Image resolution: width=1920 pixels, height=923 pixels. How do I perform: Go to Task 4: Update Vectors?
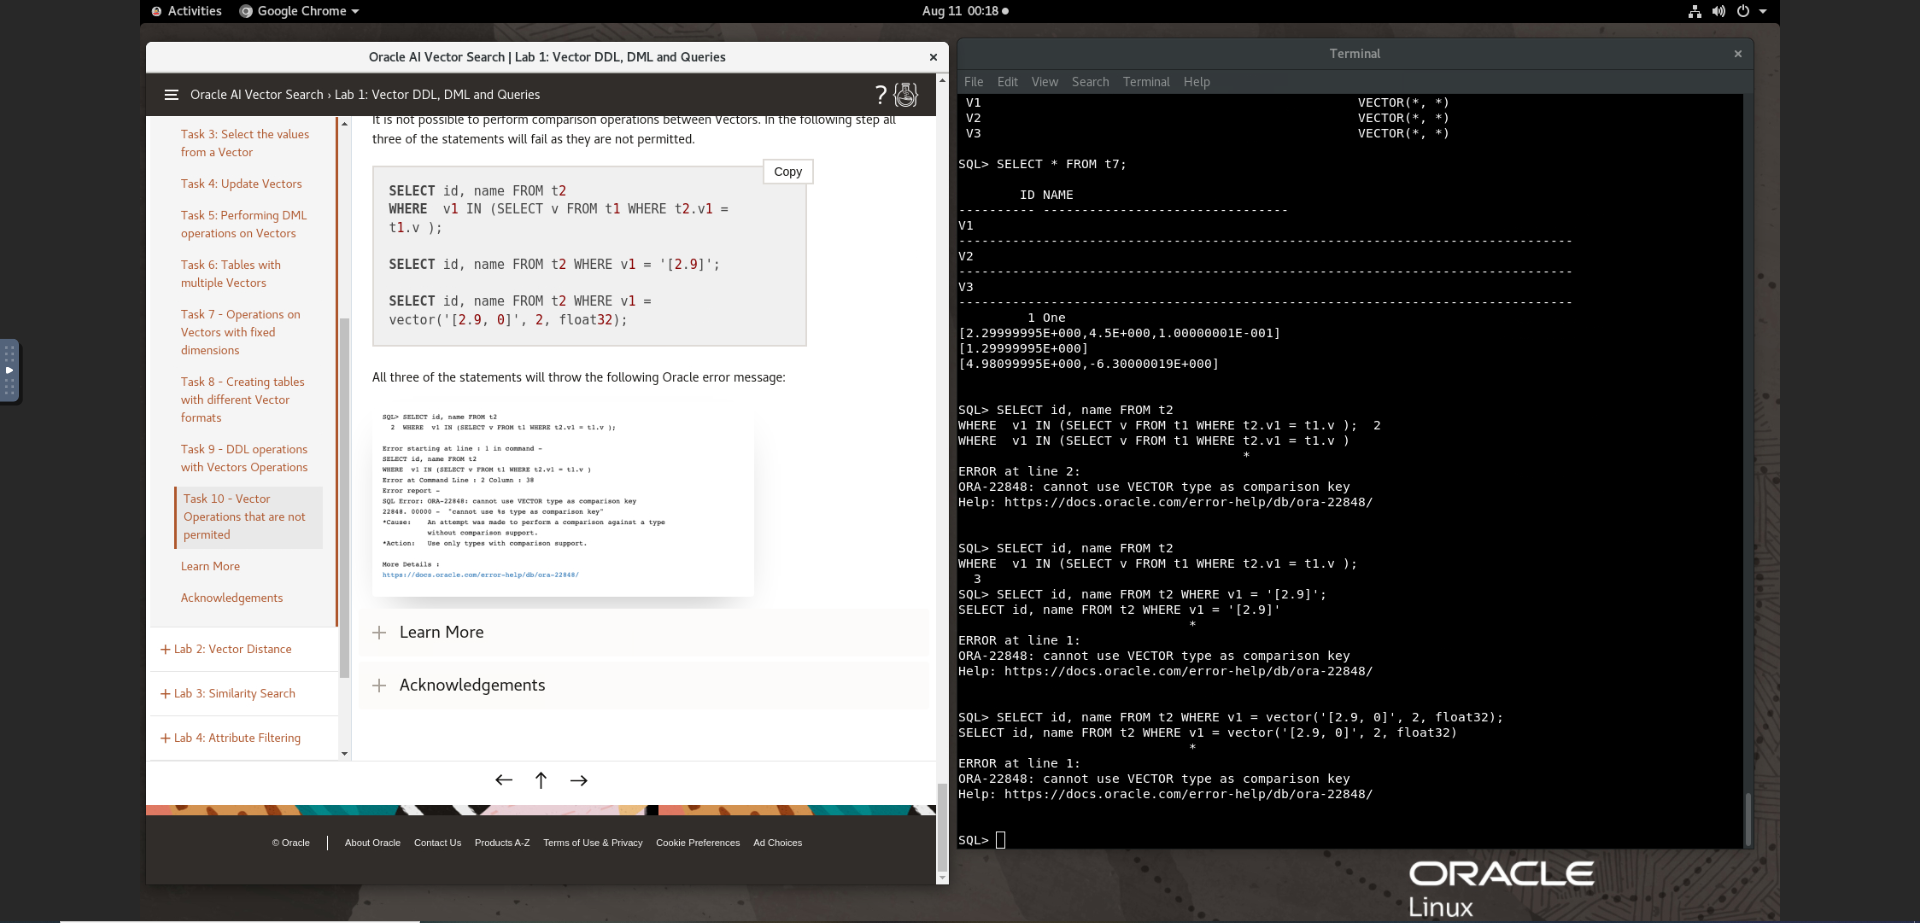241,184
